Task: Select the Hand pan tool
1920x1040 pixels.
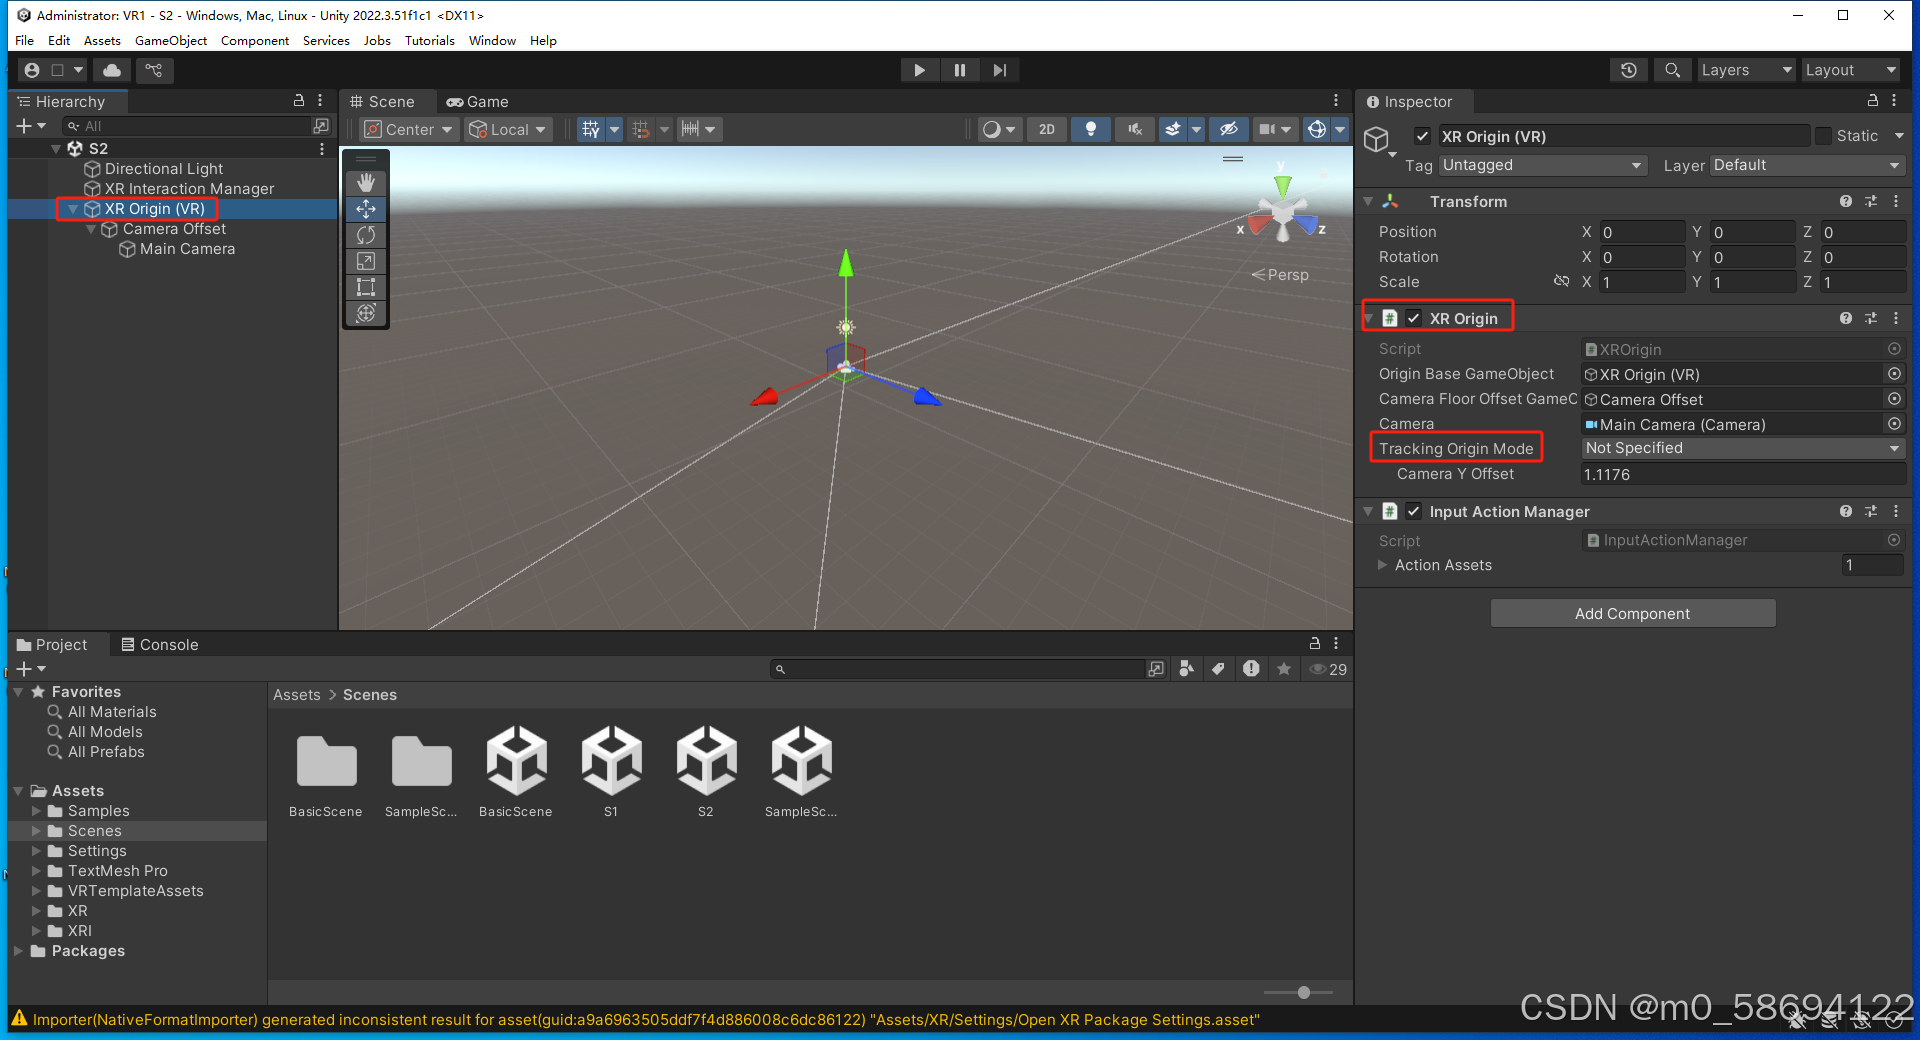Action: 365,182
